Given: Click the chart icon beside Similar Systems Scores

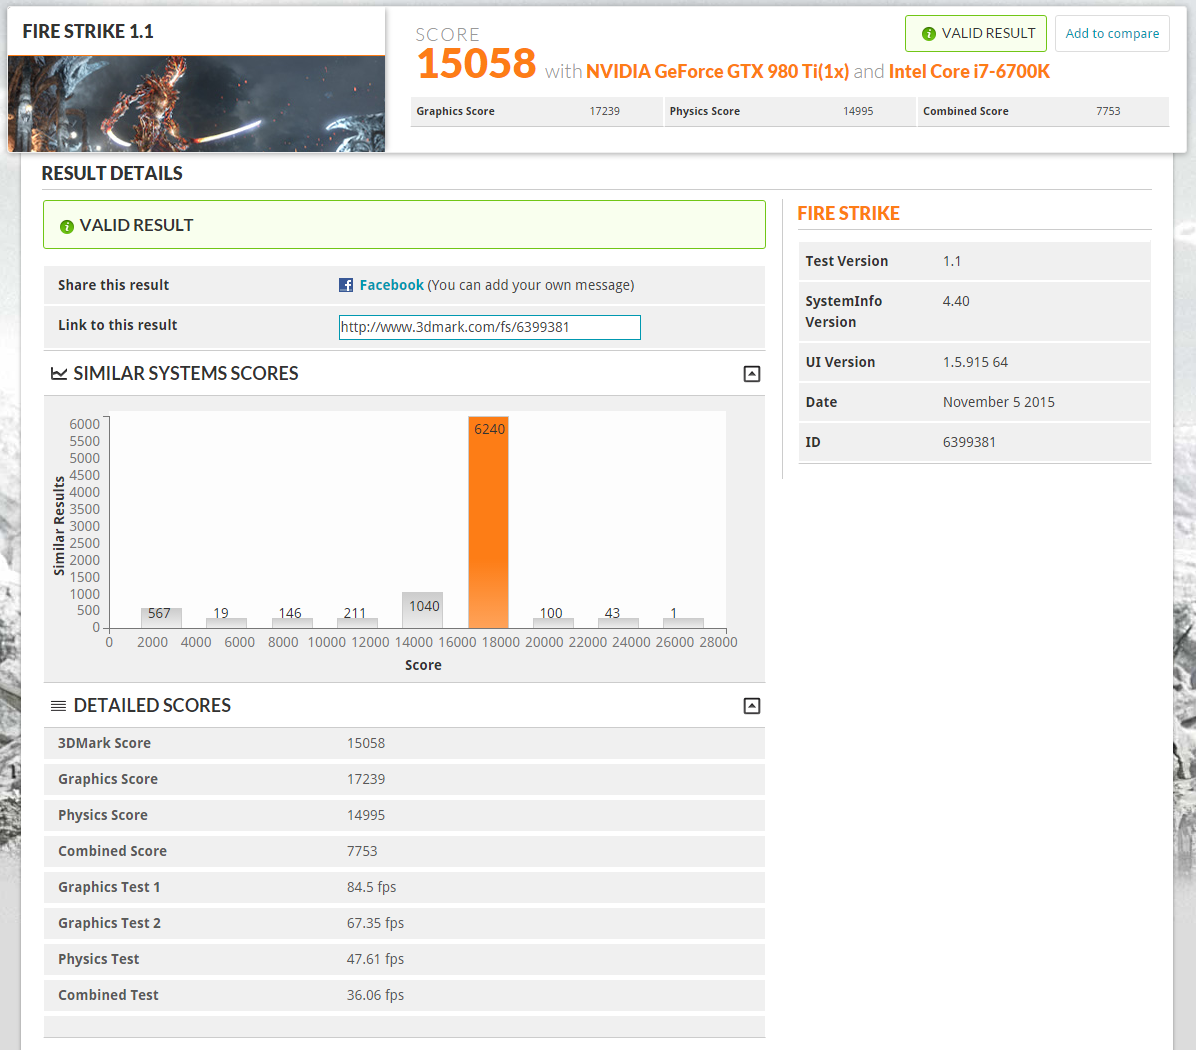Looking at the screenshot, I should click(59, 374).
